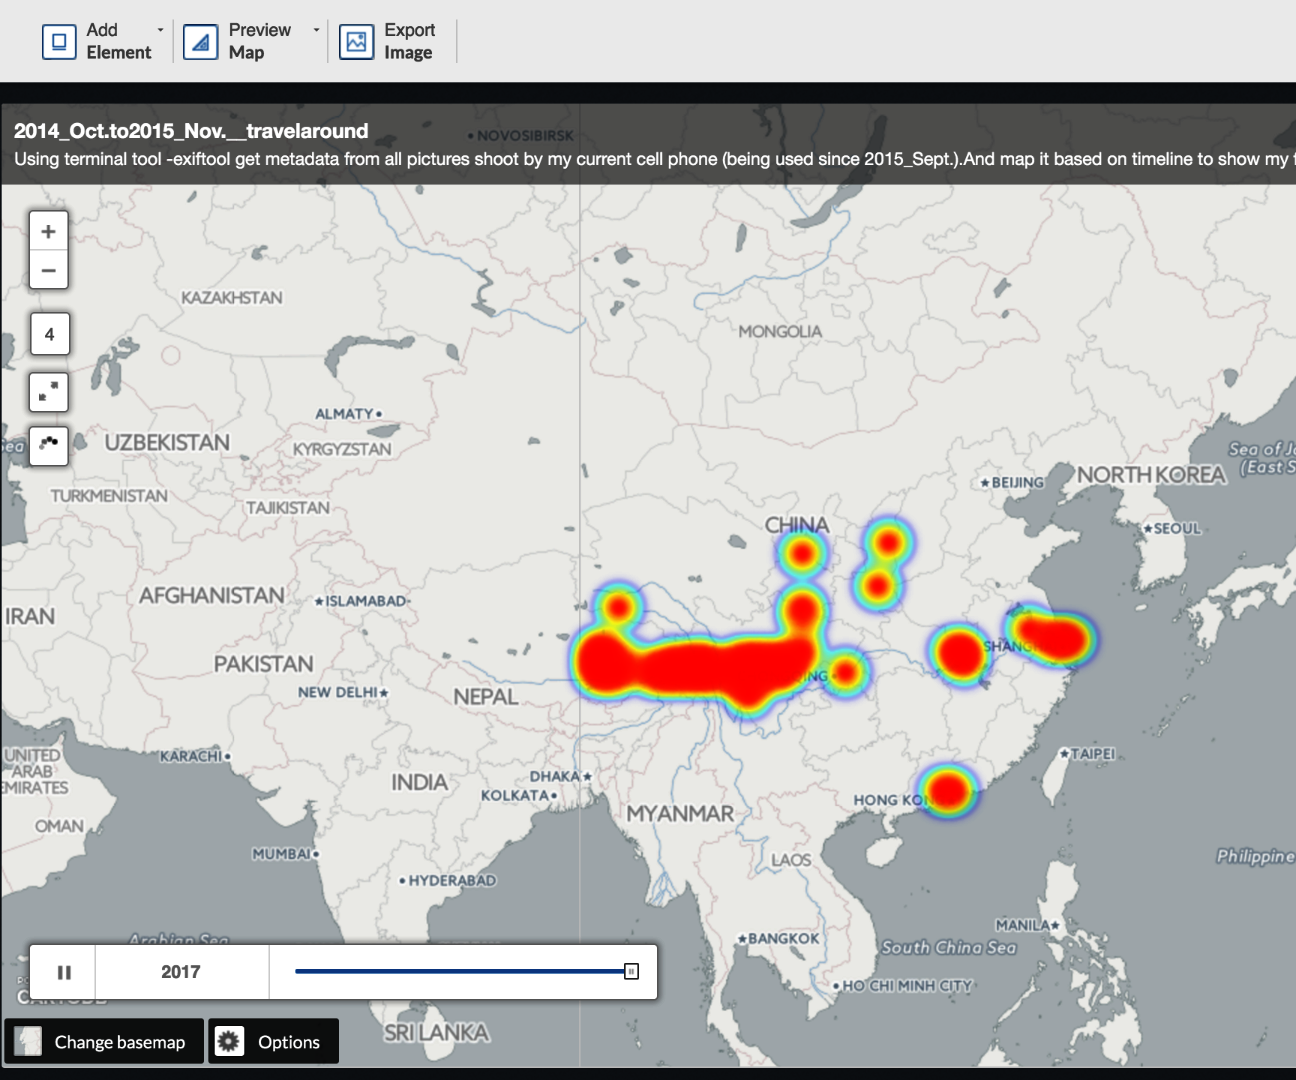
Task: Select the Add Element toolbar icon
Action: tap(57, 41)
